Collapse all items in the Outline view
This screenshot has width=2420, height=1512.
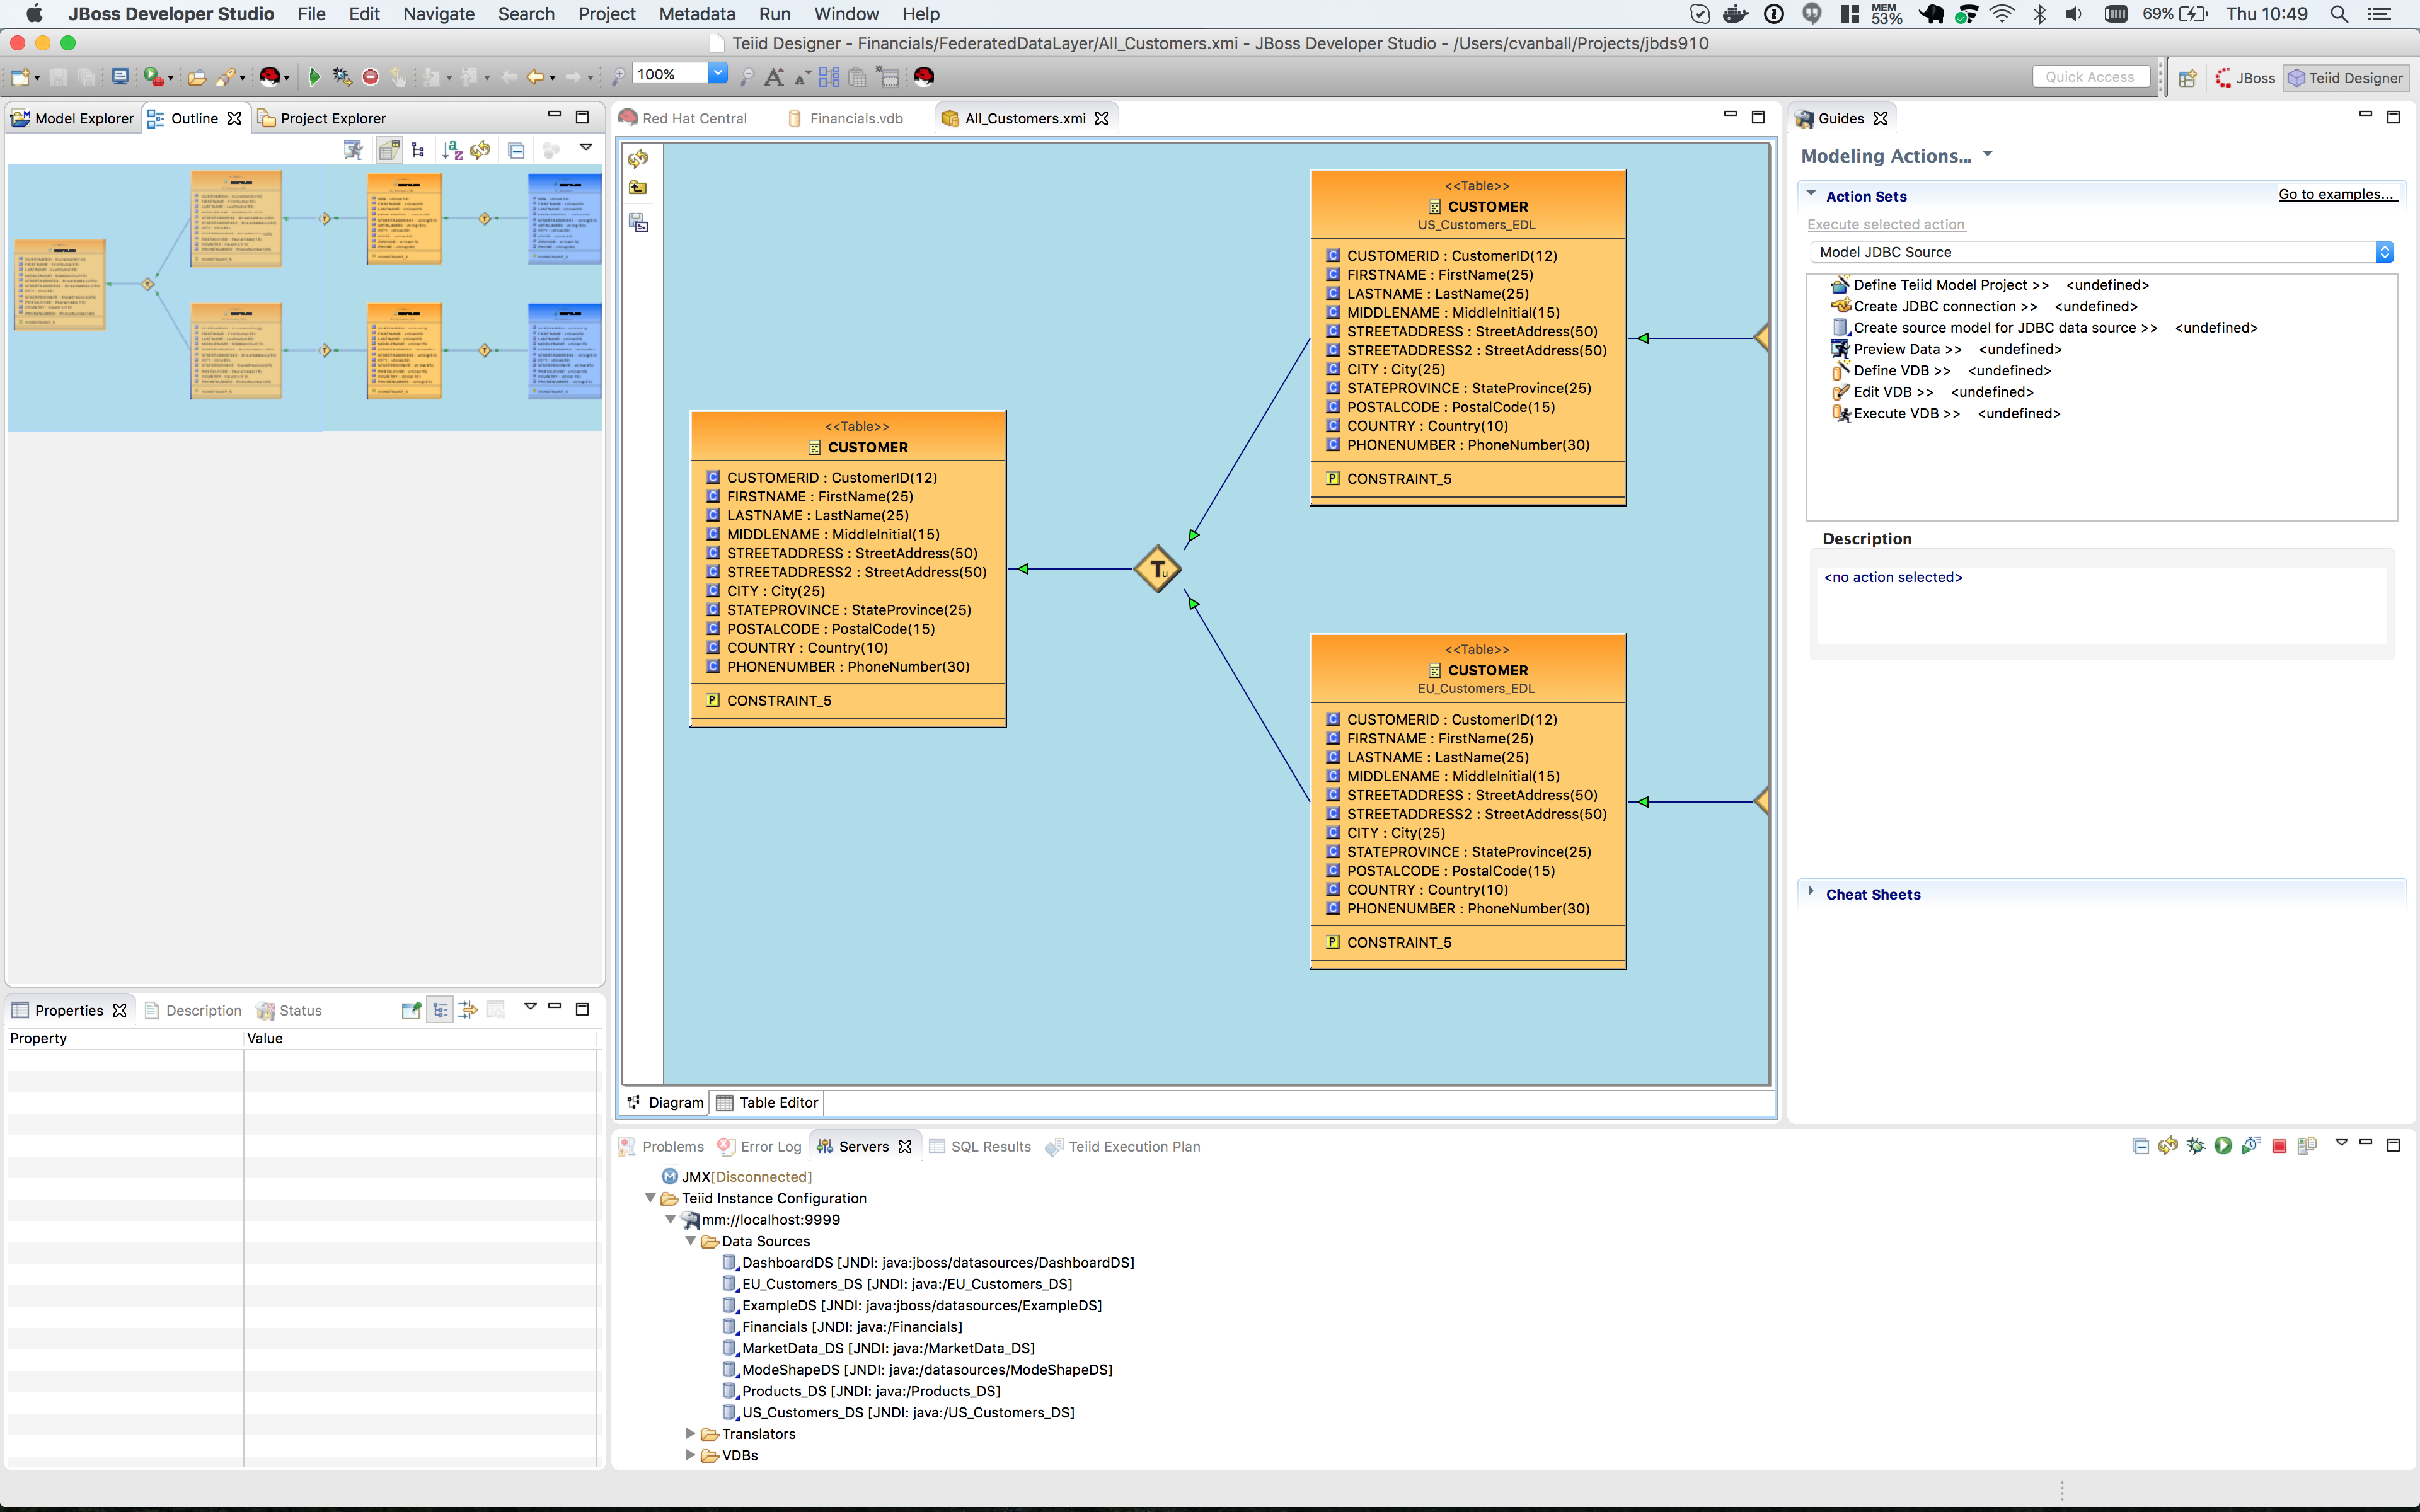click(x=517, y=150)
